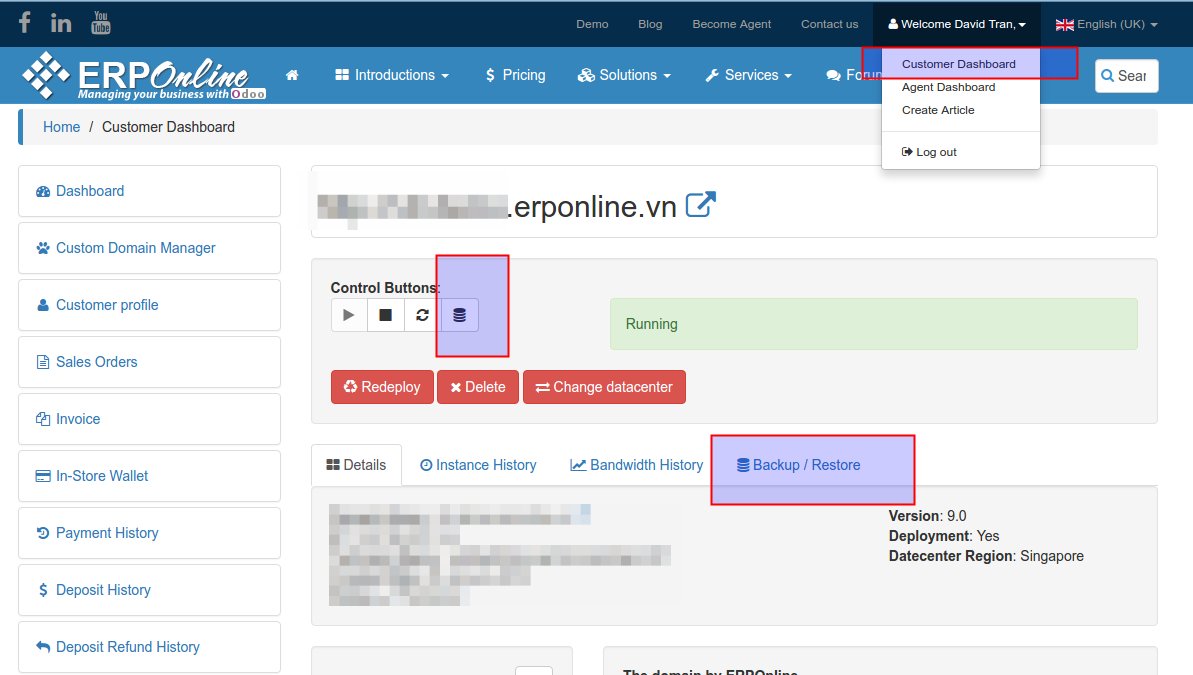Open the English (UK) language dropdown
Viewport: 1193px width, 675px height.
click(x=1107, y=24)
